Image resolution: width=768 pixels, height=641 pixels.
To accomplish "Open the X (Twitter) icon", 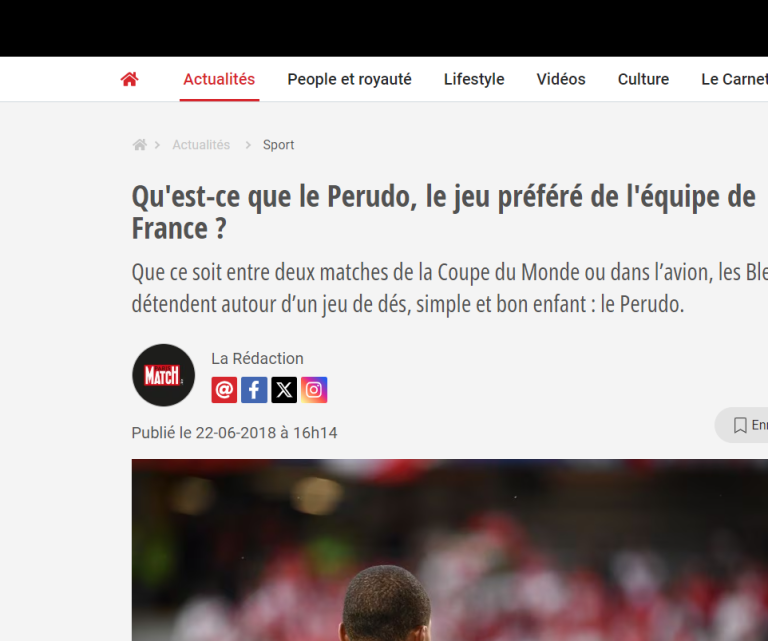I will tap(284, 390).
